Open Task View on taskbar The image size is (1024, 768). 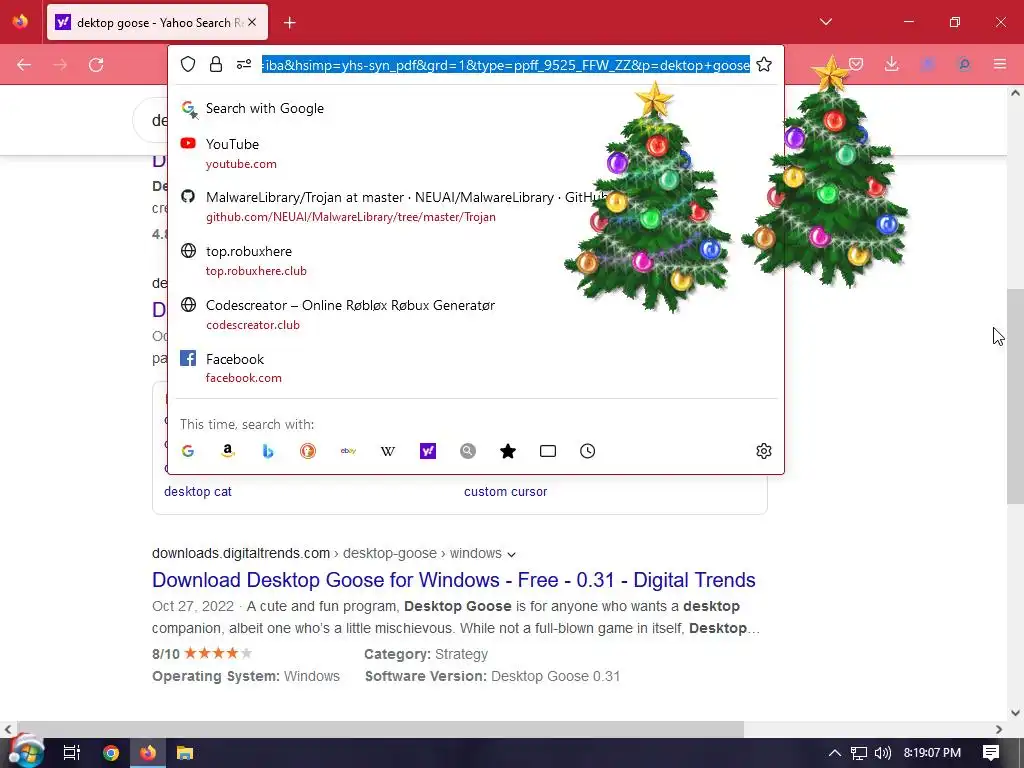(x=71, y=753)
